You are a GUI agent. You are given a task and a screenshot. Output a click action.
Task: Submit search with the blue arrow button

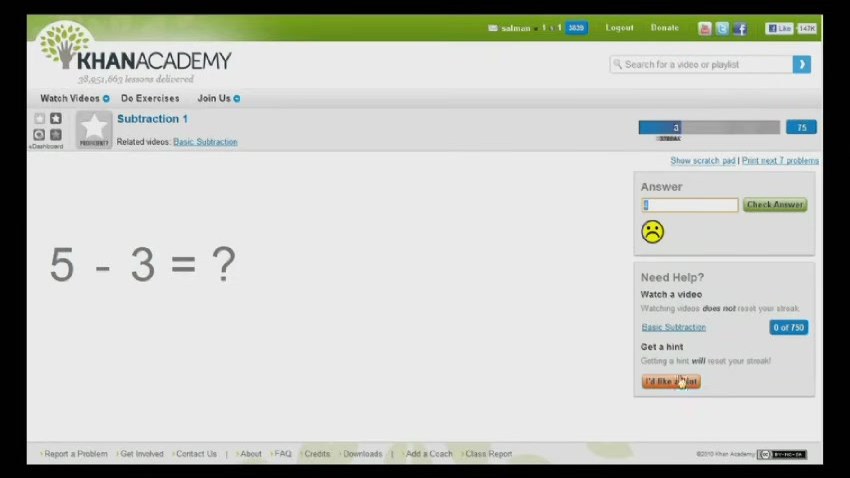(x=802, y=64)
